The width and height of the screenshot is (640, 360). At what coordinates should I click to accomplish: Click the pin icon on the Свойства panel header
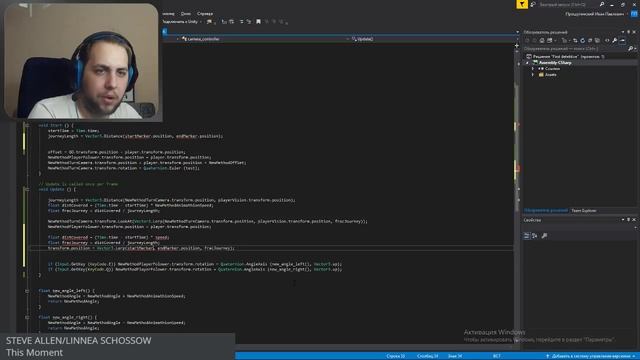pos(629,220)
